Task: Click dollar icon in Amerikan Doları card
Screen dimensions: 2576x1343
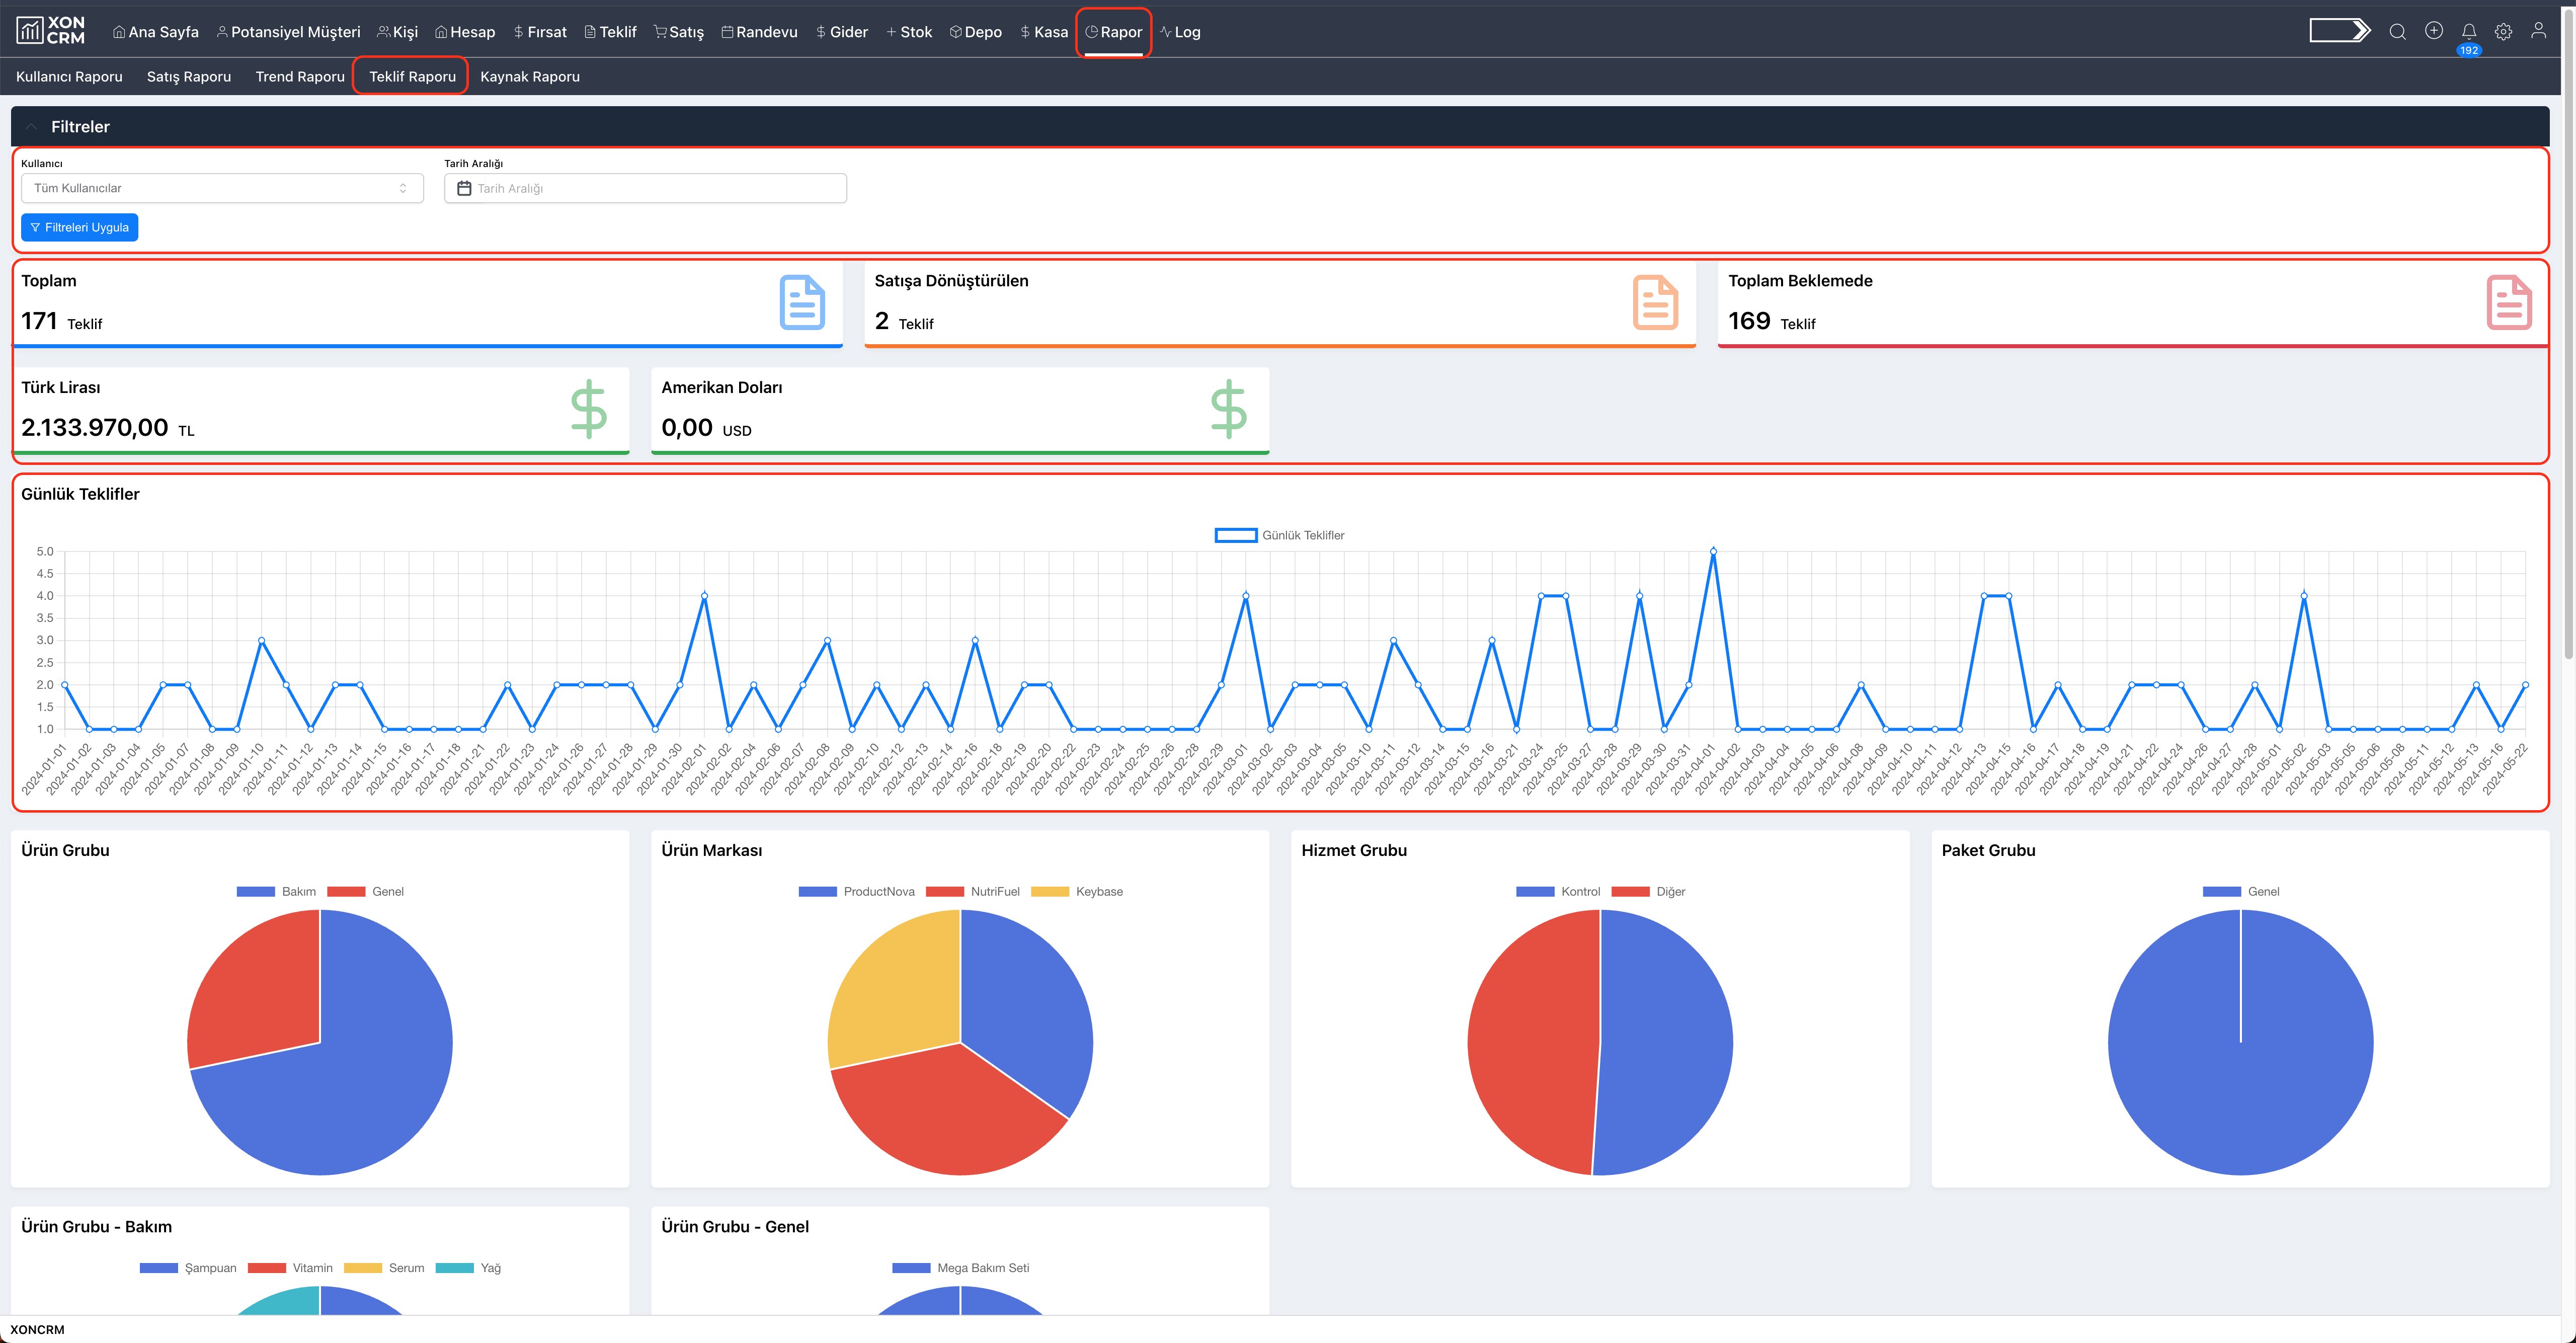Action: 1229,409
